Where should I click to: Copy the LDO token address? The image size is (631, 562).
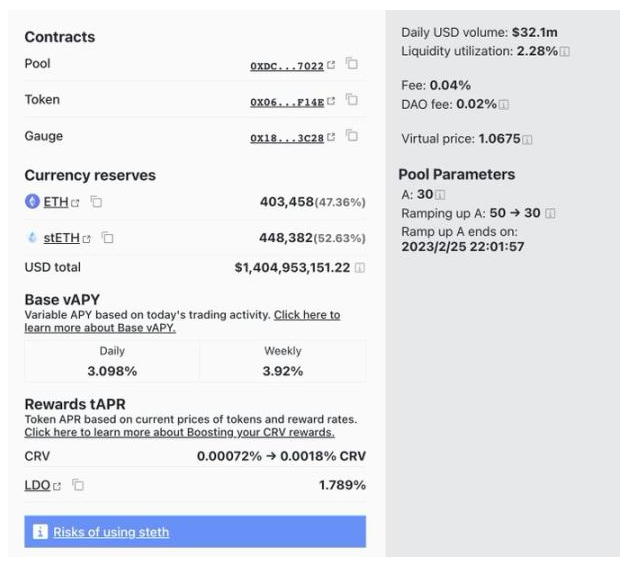point(78,485)
